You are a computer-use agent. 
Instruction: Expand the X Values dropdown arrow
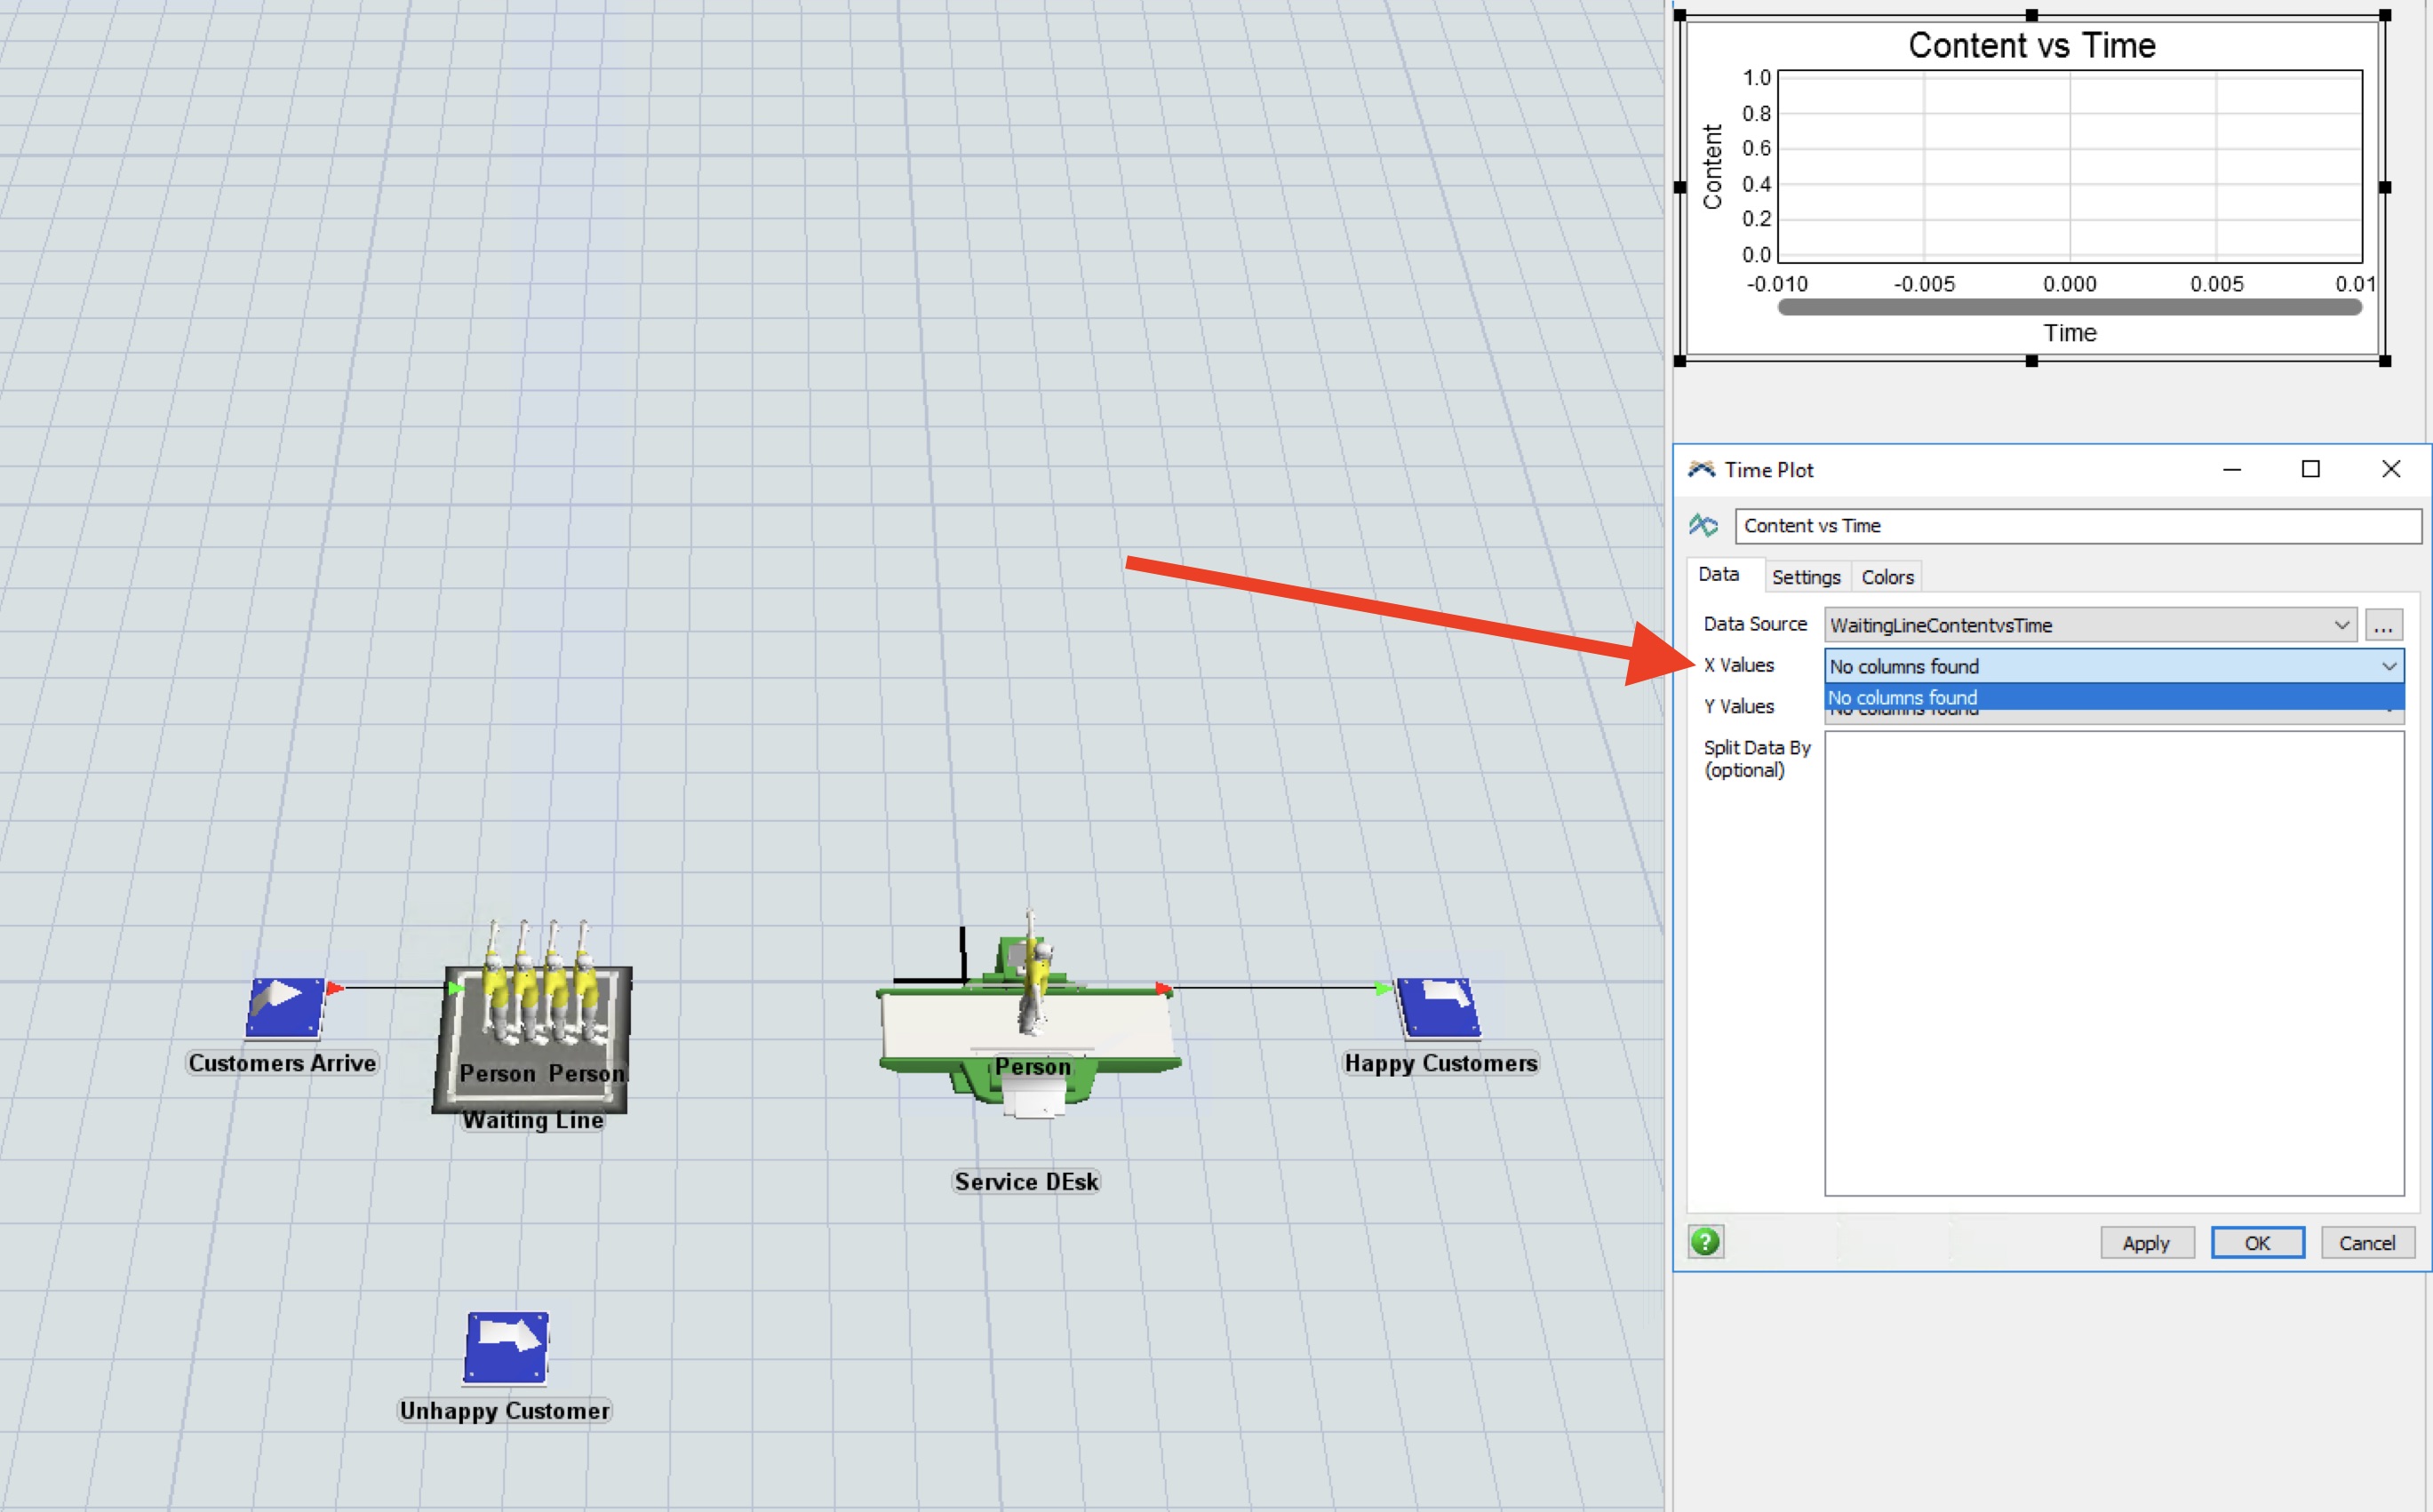coord(2388,666)
